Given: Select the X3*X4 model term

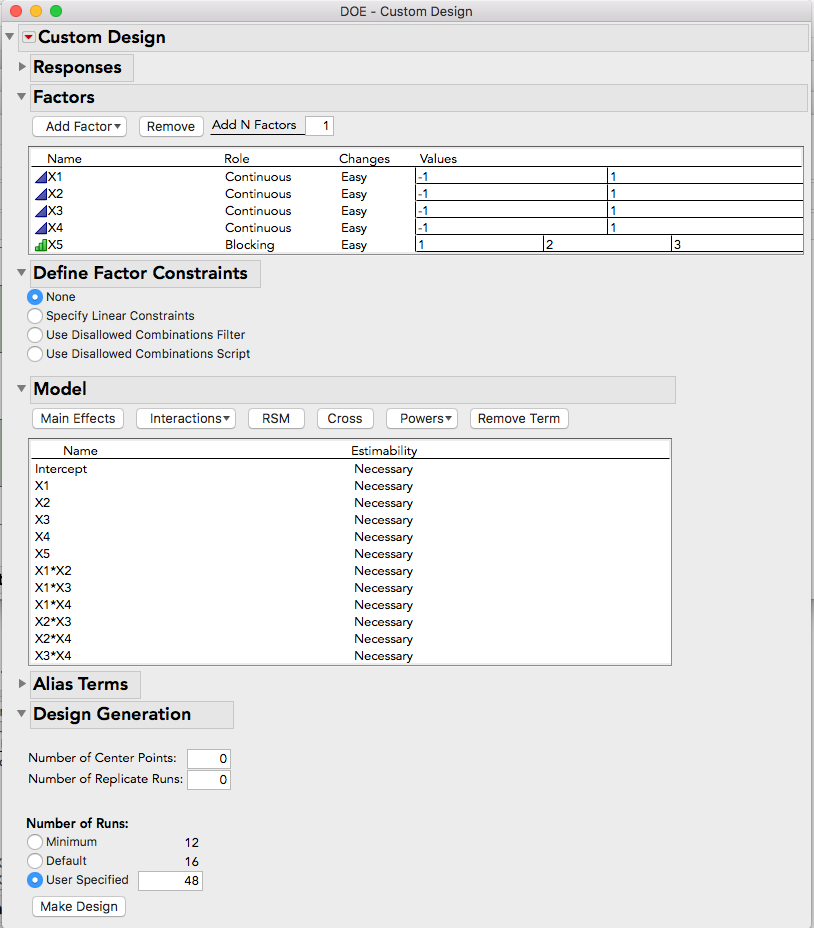Looking at the screenshot, I should click(x=53, y=656).
